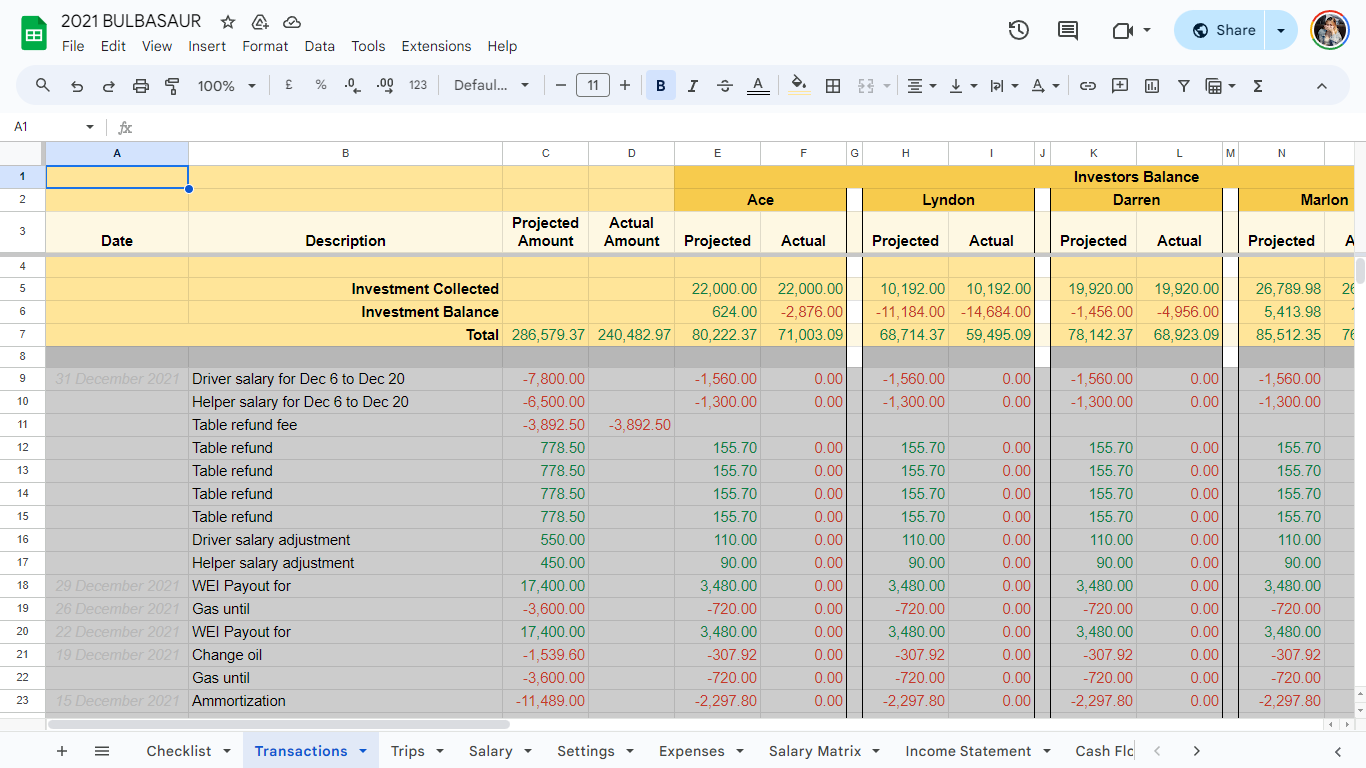Open the functions sigma menu
1366x768 pixels.
pyautogui.click(x=1258, y=86)
